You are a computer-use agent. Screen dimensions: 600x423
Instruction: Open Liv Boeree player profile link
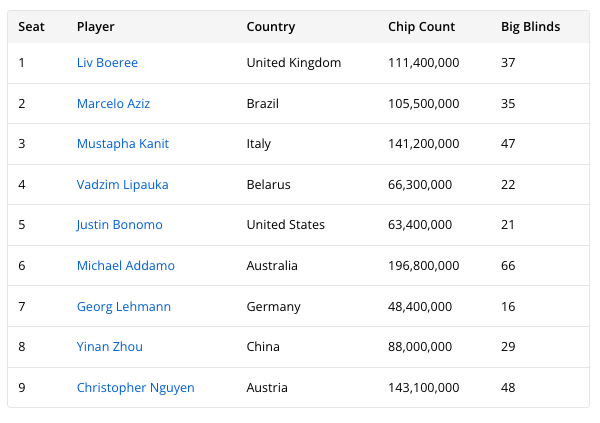click(x=107, y=63)
